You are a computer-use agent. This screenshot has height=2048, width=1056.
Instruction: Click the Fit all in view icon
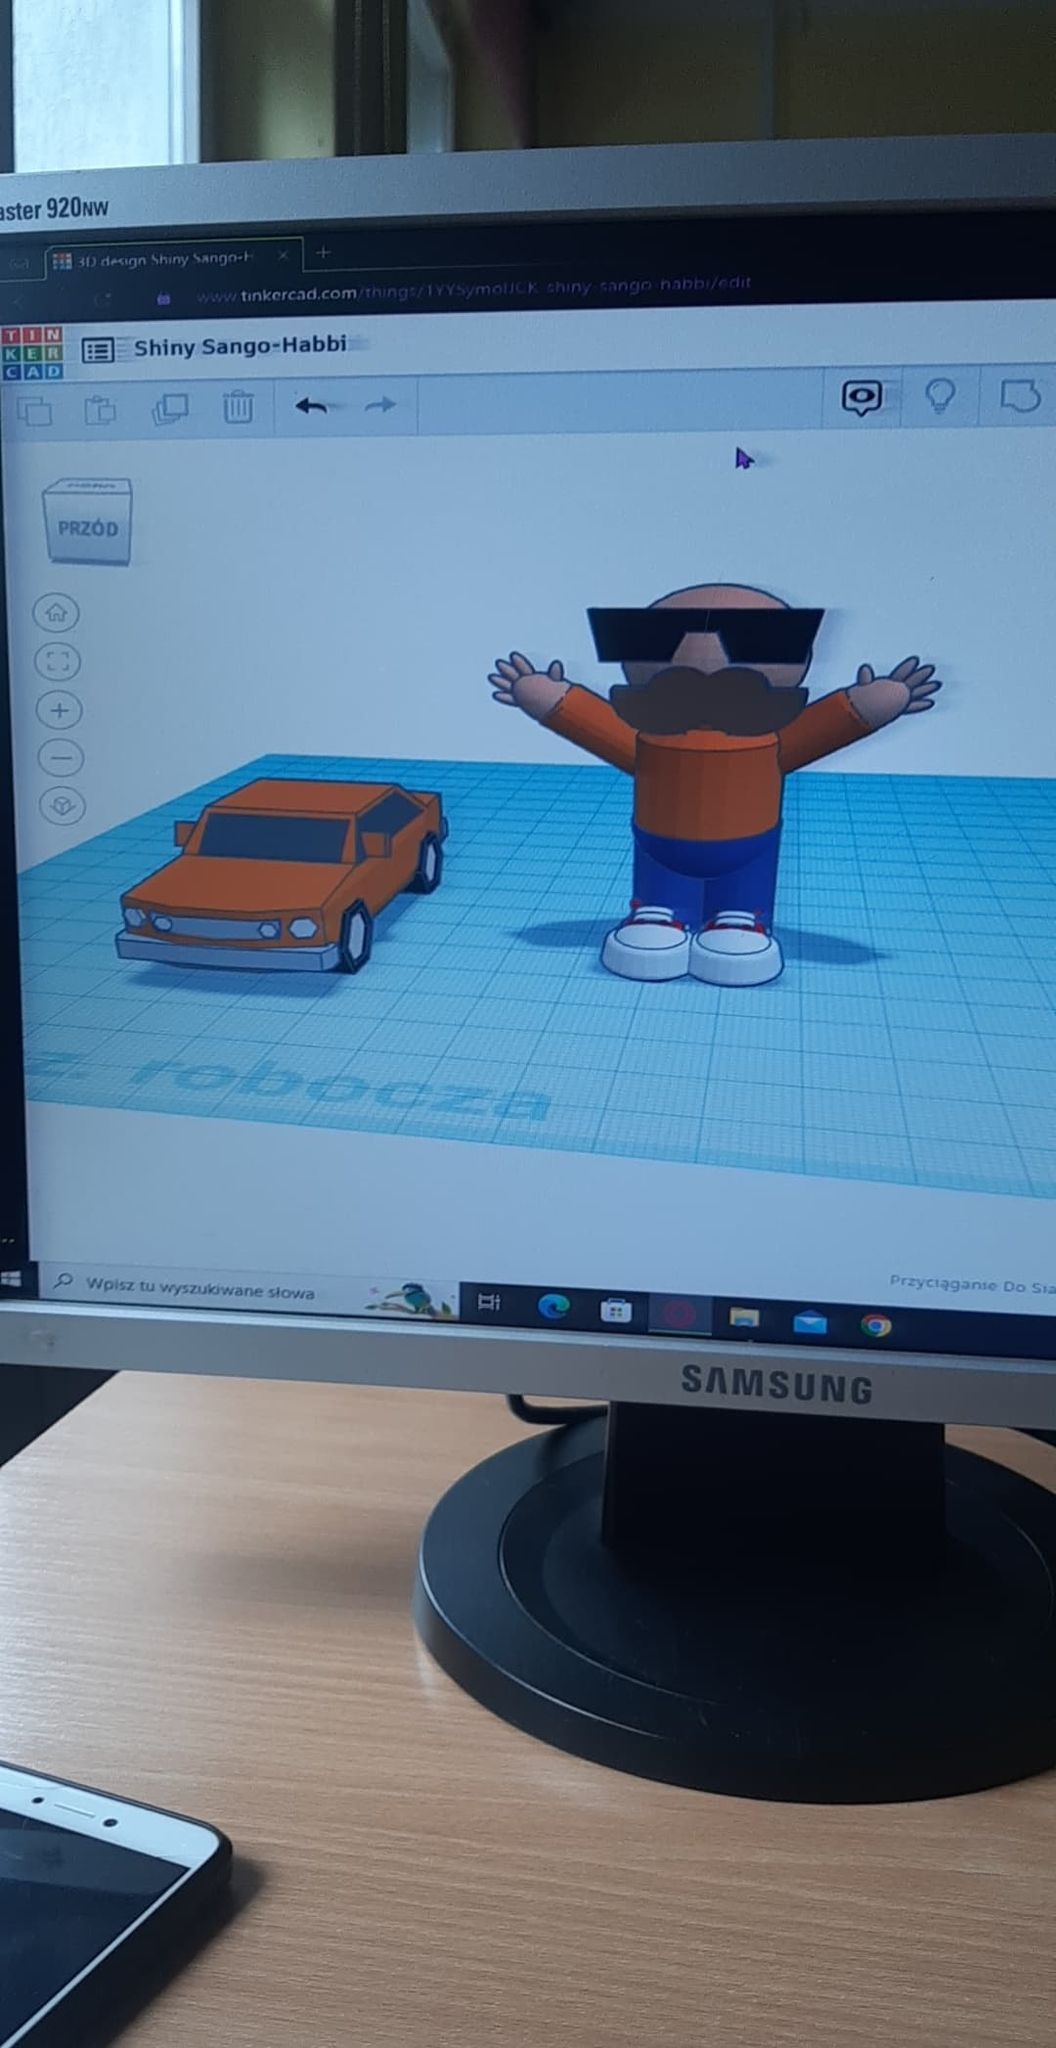click(58, 661)
